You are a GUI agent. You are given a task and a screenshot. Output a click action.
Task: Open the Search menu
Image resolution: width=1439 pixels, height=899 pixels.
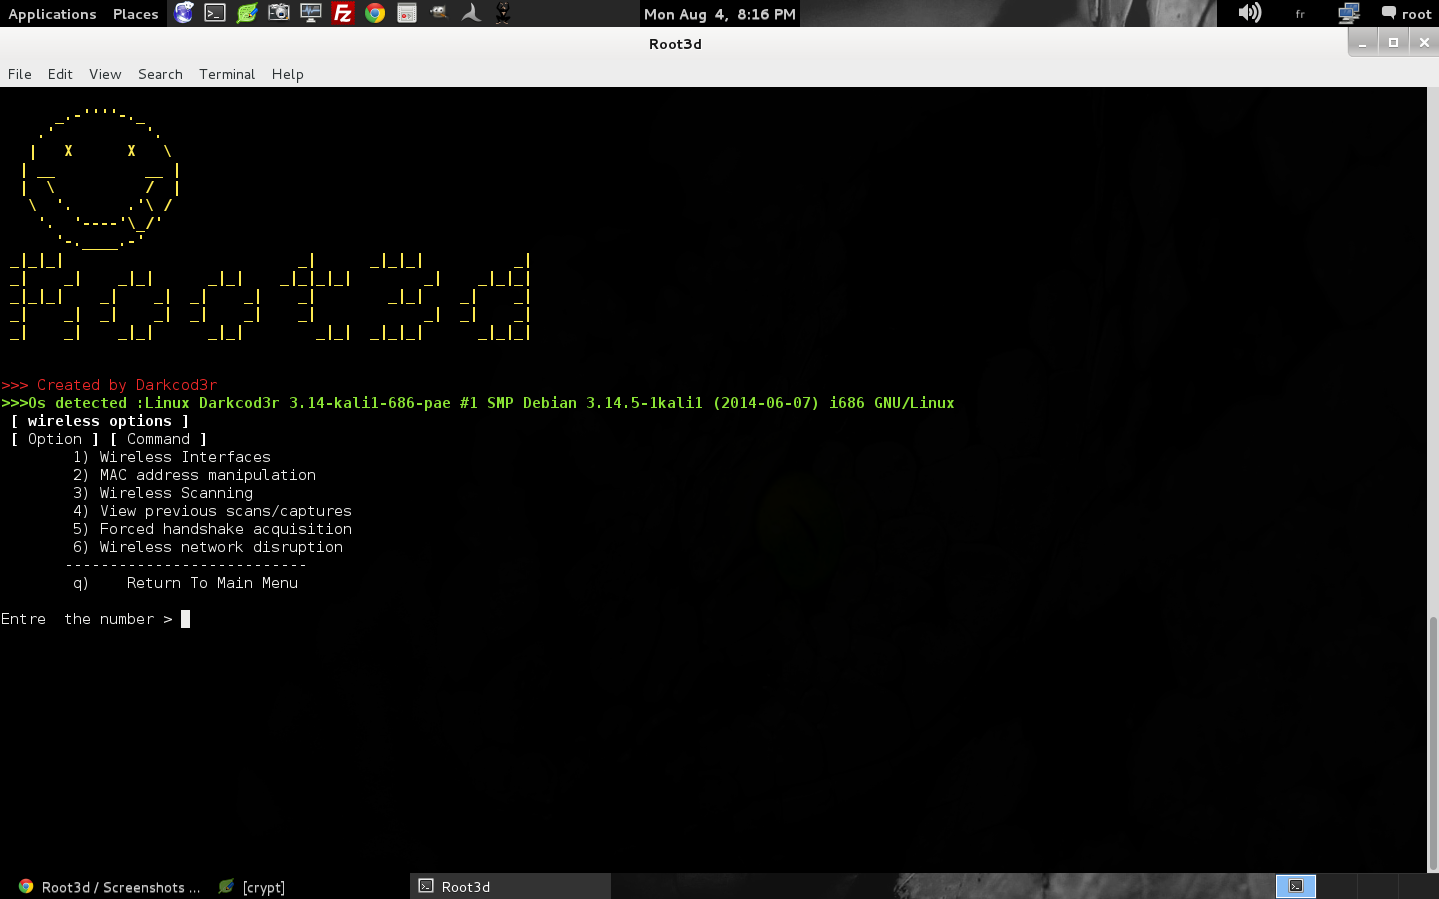coord(160,74)
